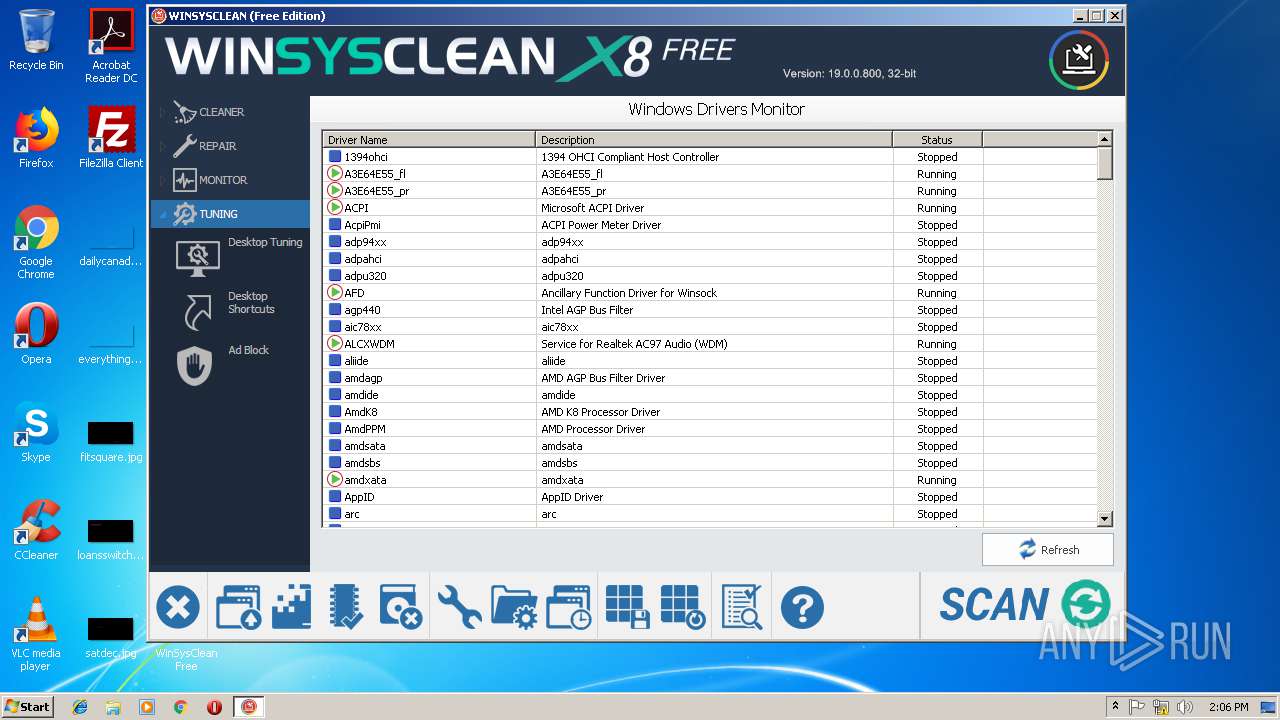1280x720 pixels.
Task: Select the AcpiPmi driver row
Action: coord(710,225)
